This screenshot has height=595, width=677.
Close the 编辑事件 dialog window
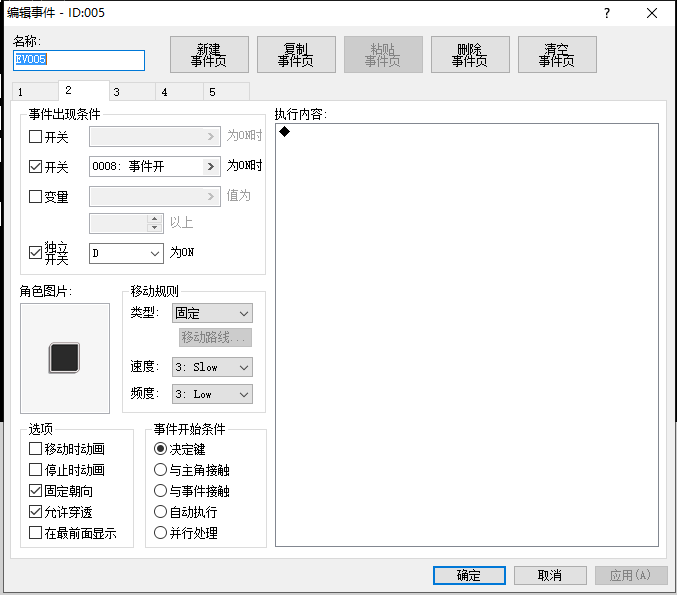(x=652, y=13)
